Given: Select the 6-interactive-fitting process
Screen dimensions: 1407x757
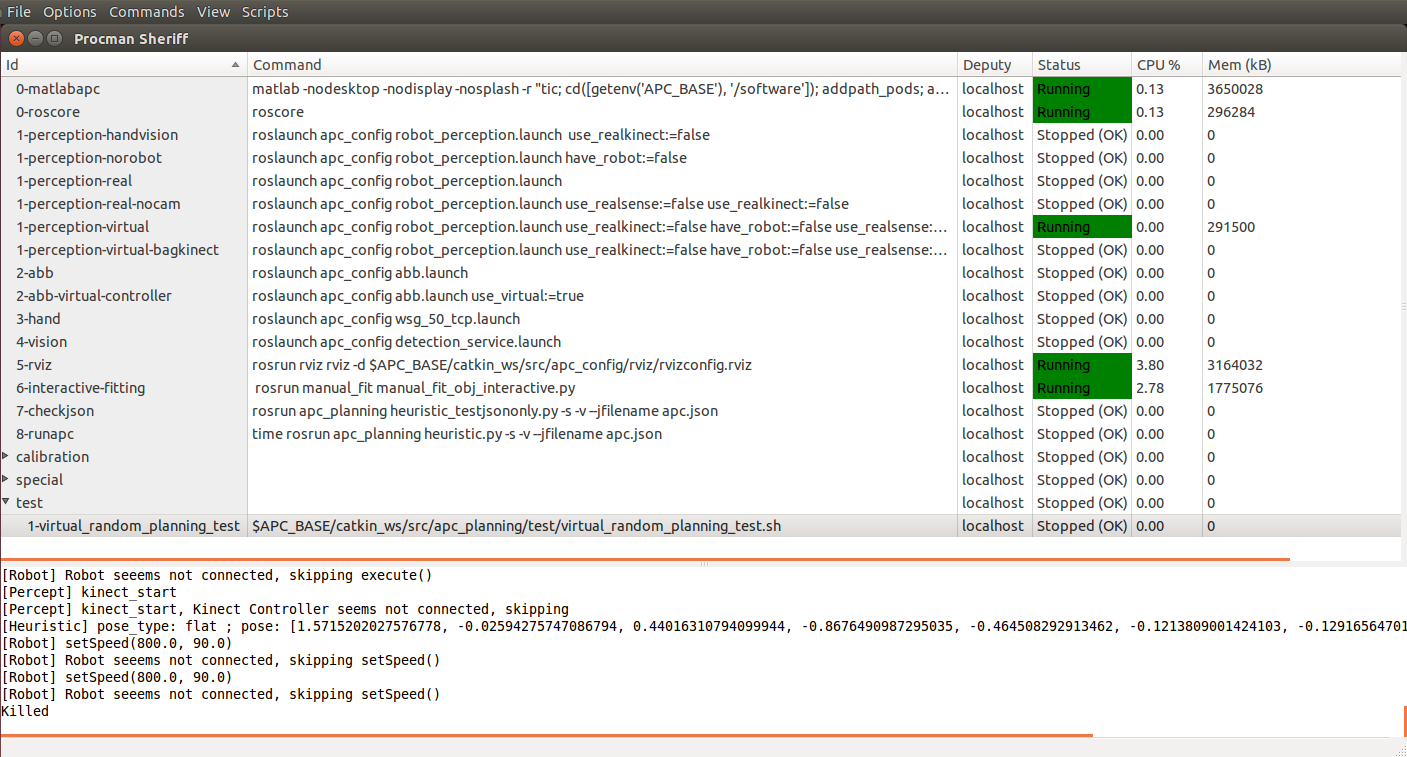Looking at the screenshot, I should pos(80,388).
